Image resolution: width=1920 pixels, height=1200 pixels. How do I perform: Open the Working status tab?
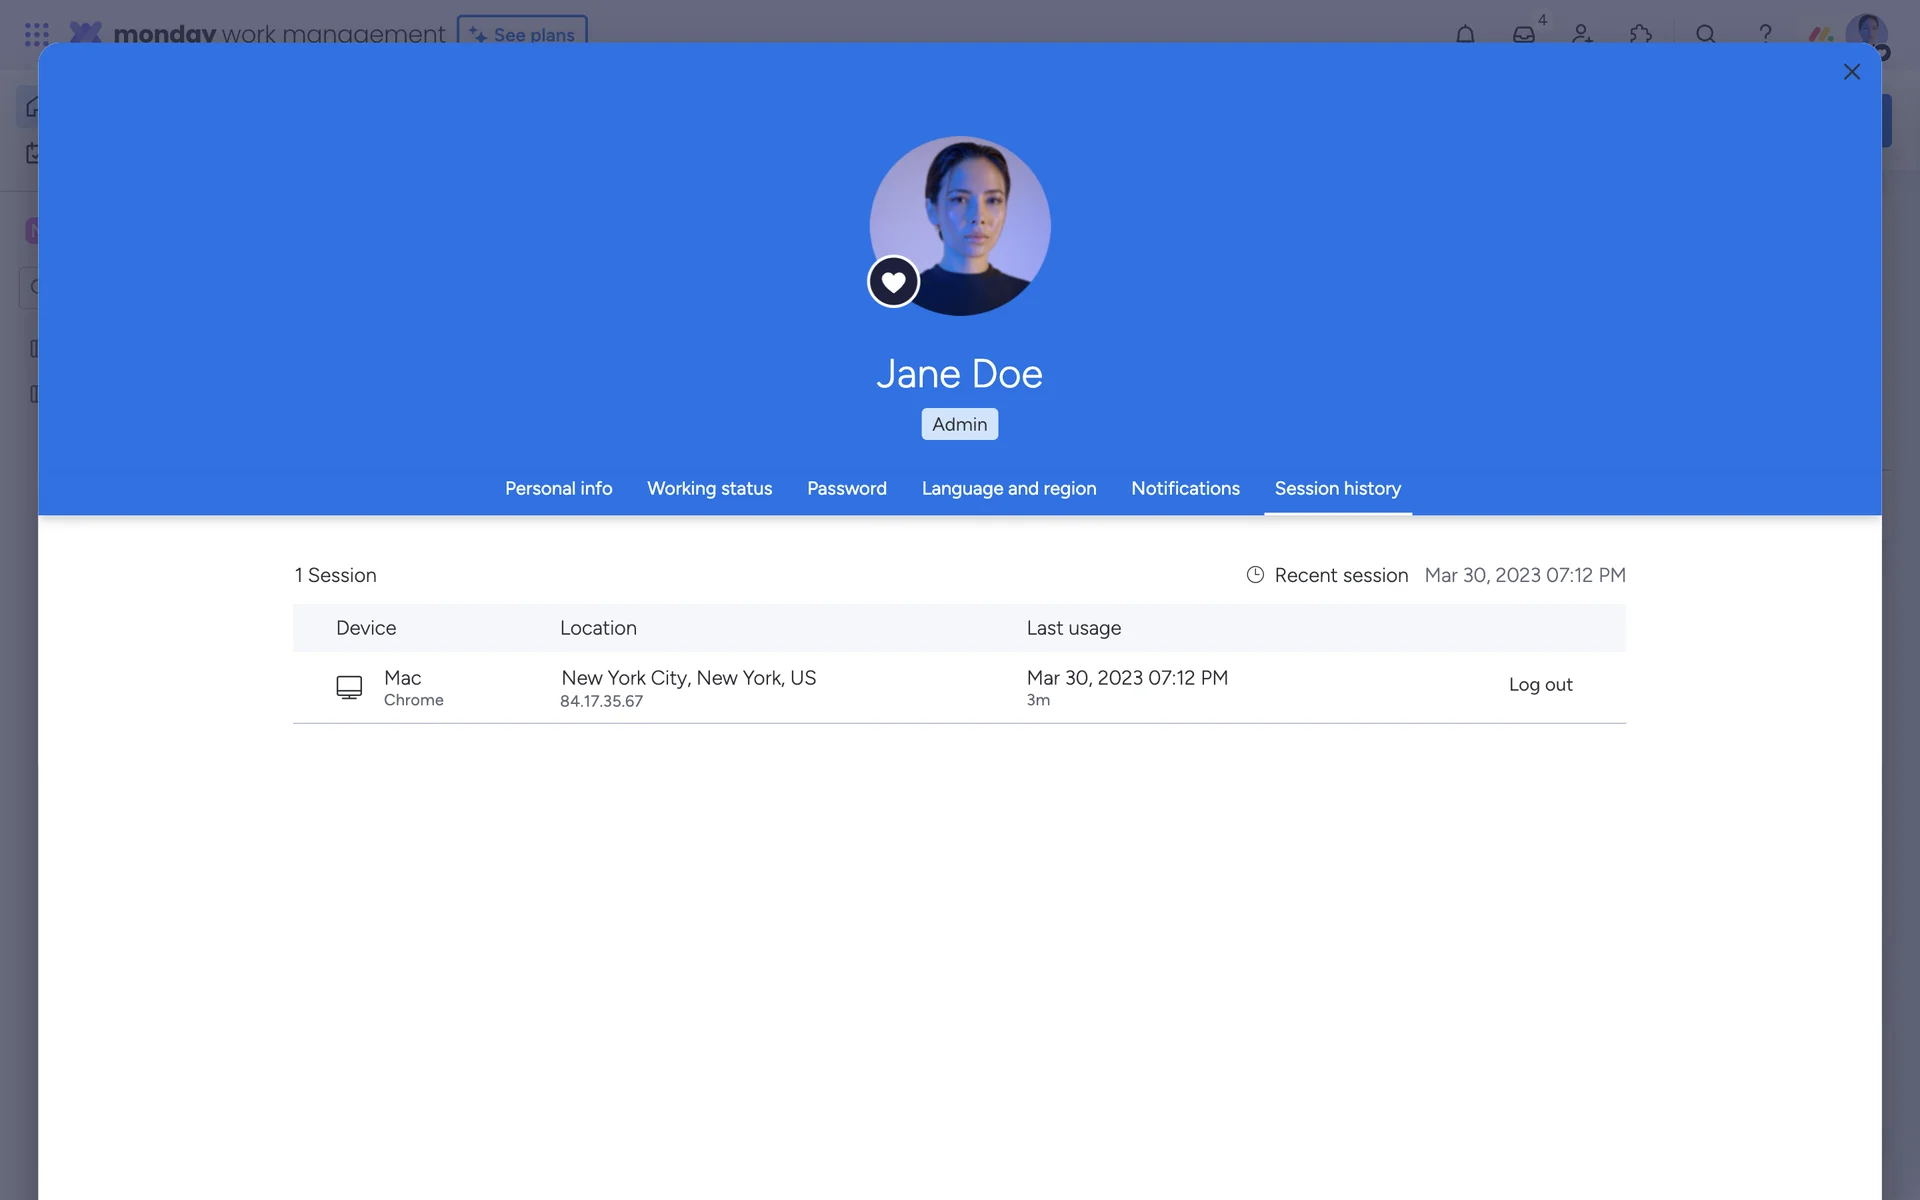pos(709,488)
